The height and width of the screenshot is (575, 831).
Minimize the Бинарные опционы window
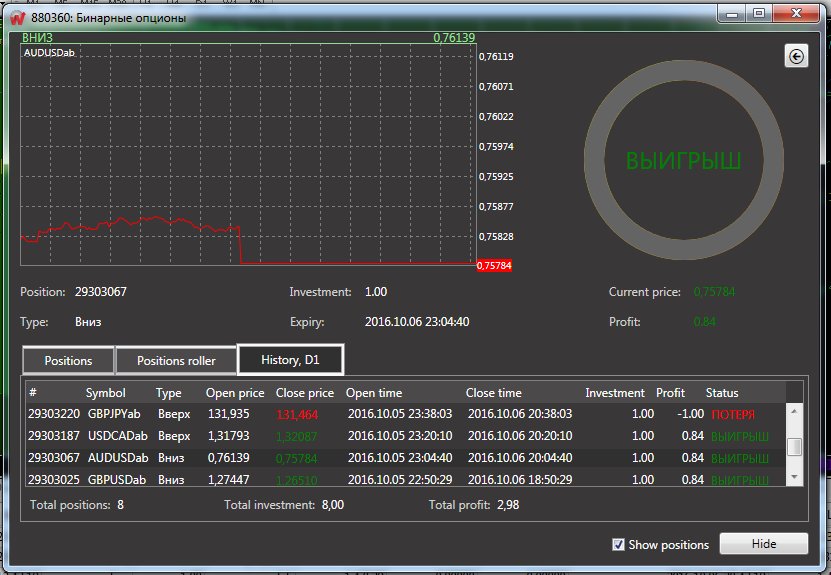(x=732, y=14)
